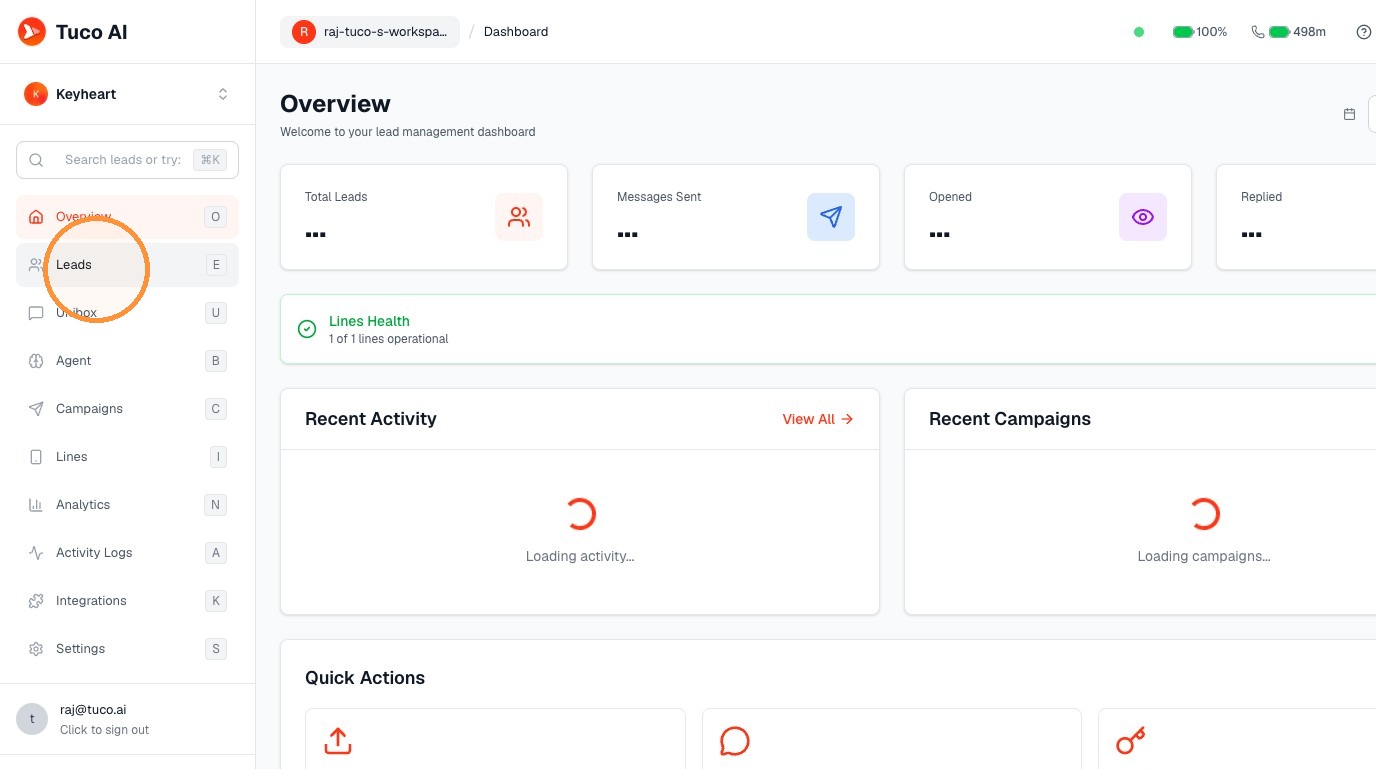1376x769 pixels.
Task: Click the Messages Sent paper plane icon
Action: coord(831,217)
